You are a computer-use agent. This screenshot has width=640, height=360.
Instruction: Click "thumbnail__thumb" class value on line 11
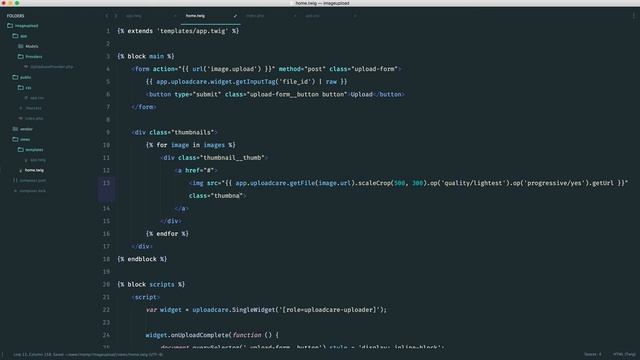click(232, 158)
